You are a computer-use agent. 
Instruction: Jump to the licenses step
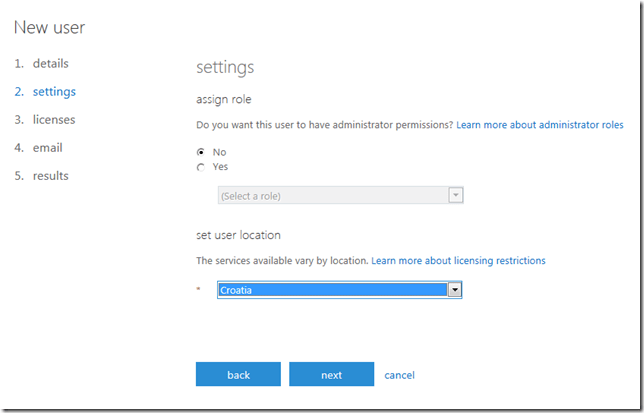pyautogui.click(x=53, y=119)
